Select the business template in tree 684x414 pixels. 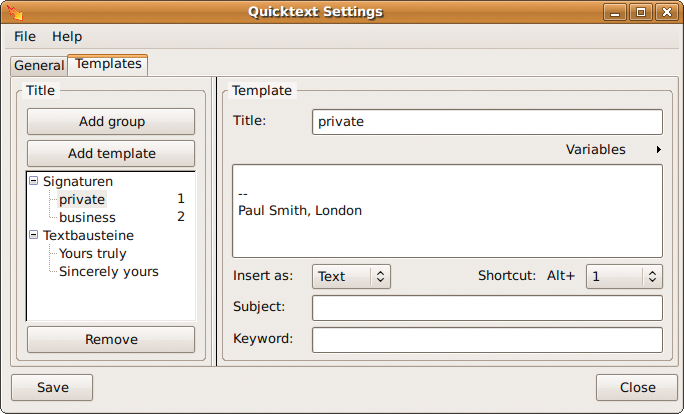click(x=87, y=217)
